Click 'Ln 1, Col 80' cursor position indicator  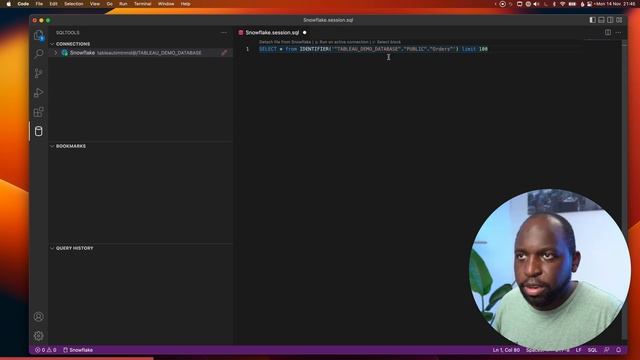tap(506, 350)
